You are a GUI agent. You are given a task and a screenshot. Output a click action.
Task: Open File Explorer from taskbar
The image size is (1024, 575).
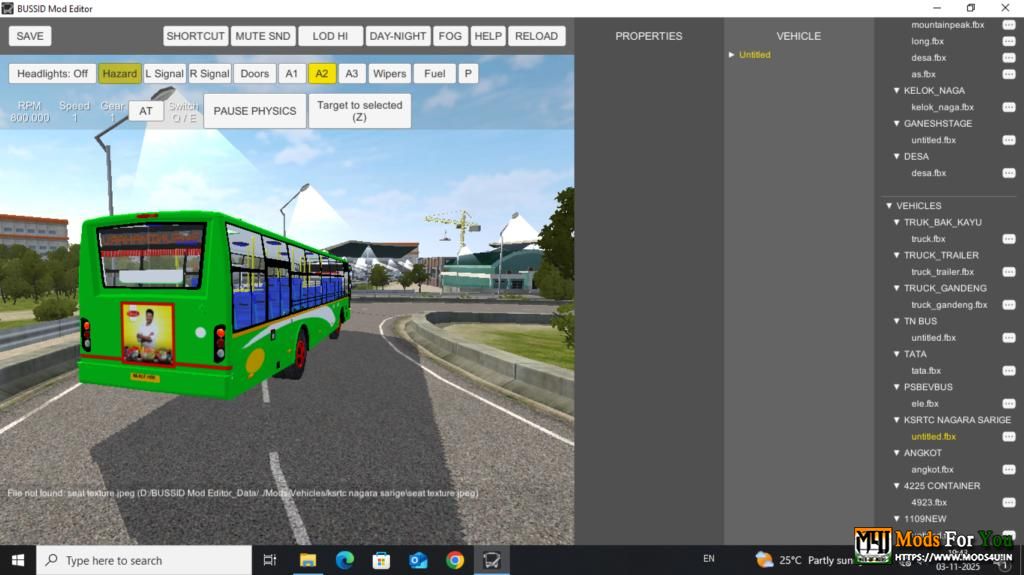(308, 560)
